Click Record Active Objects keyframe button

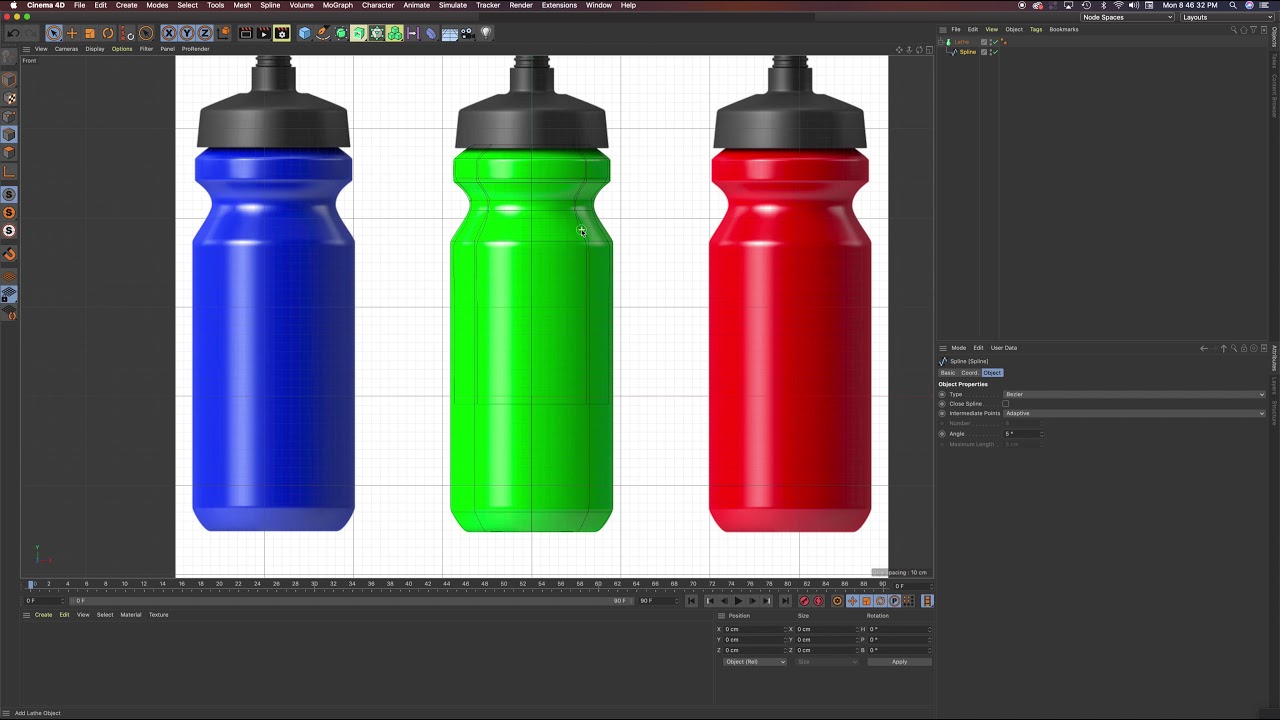[x=804, y=601]
